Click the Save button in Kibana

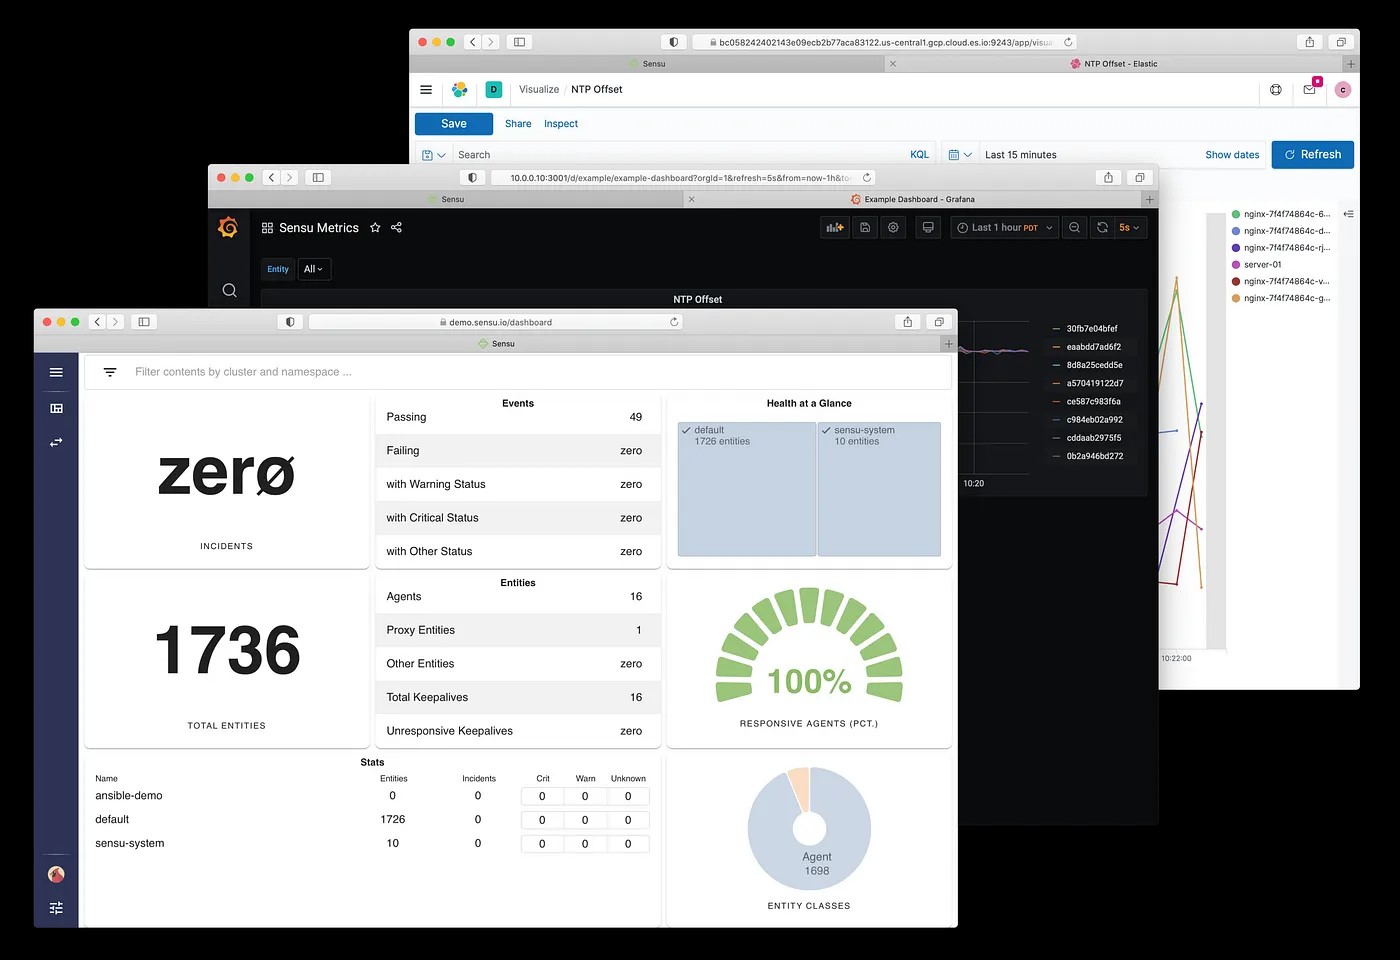pos(453,124)
